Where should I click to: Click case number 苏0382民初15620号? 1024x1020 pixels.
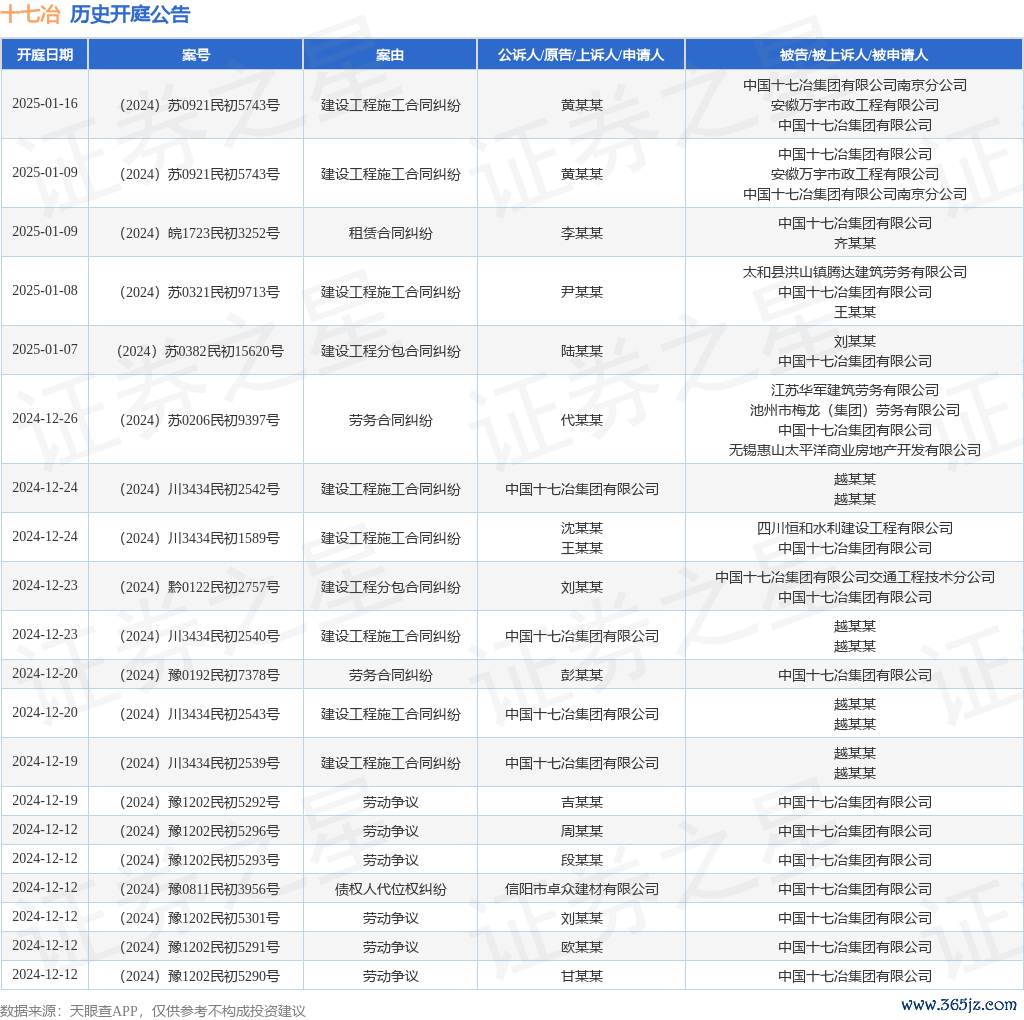coord(200,351)
